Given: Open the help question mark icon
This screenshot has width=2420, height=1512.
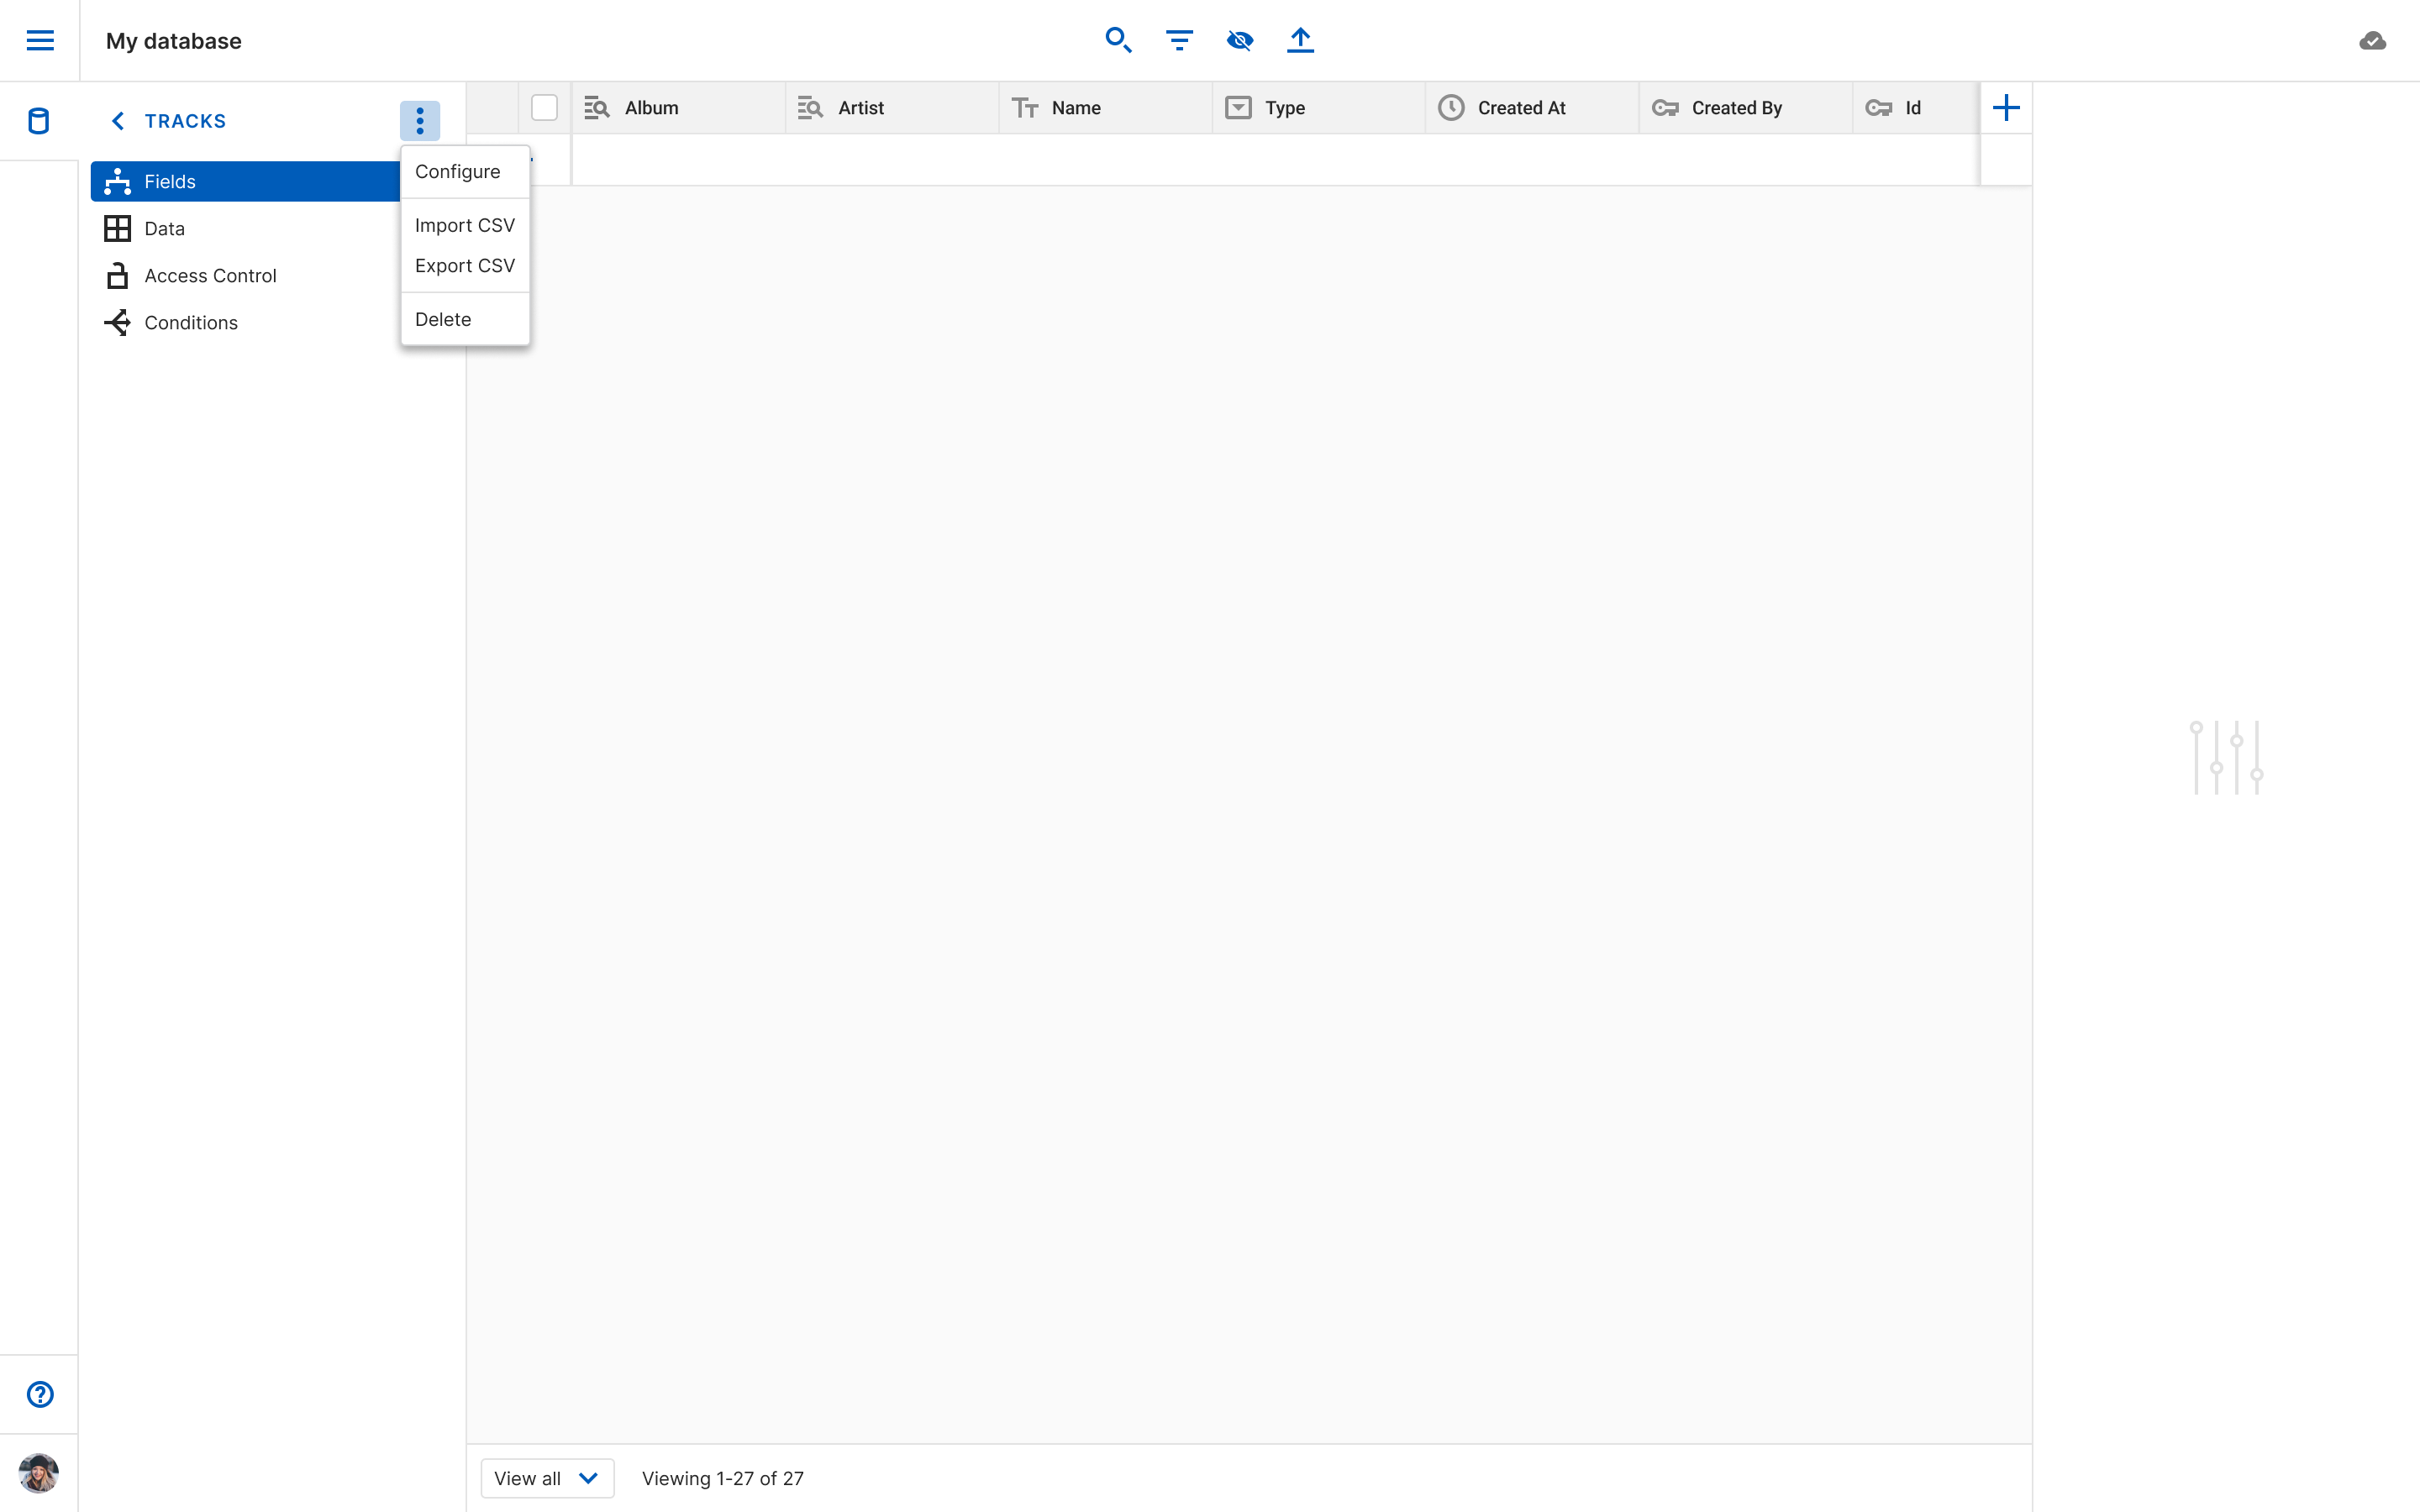Looking at the screenshot, I should tap(40, 1394).
